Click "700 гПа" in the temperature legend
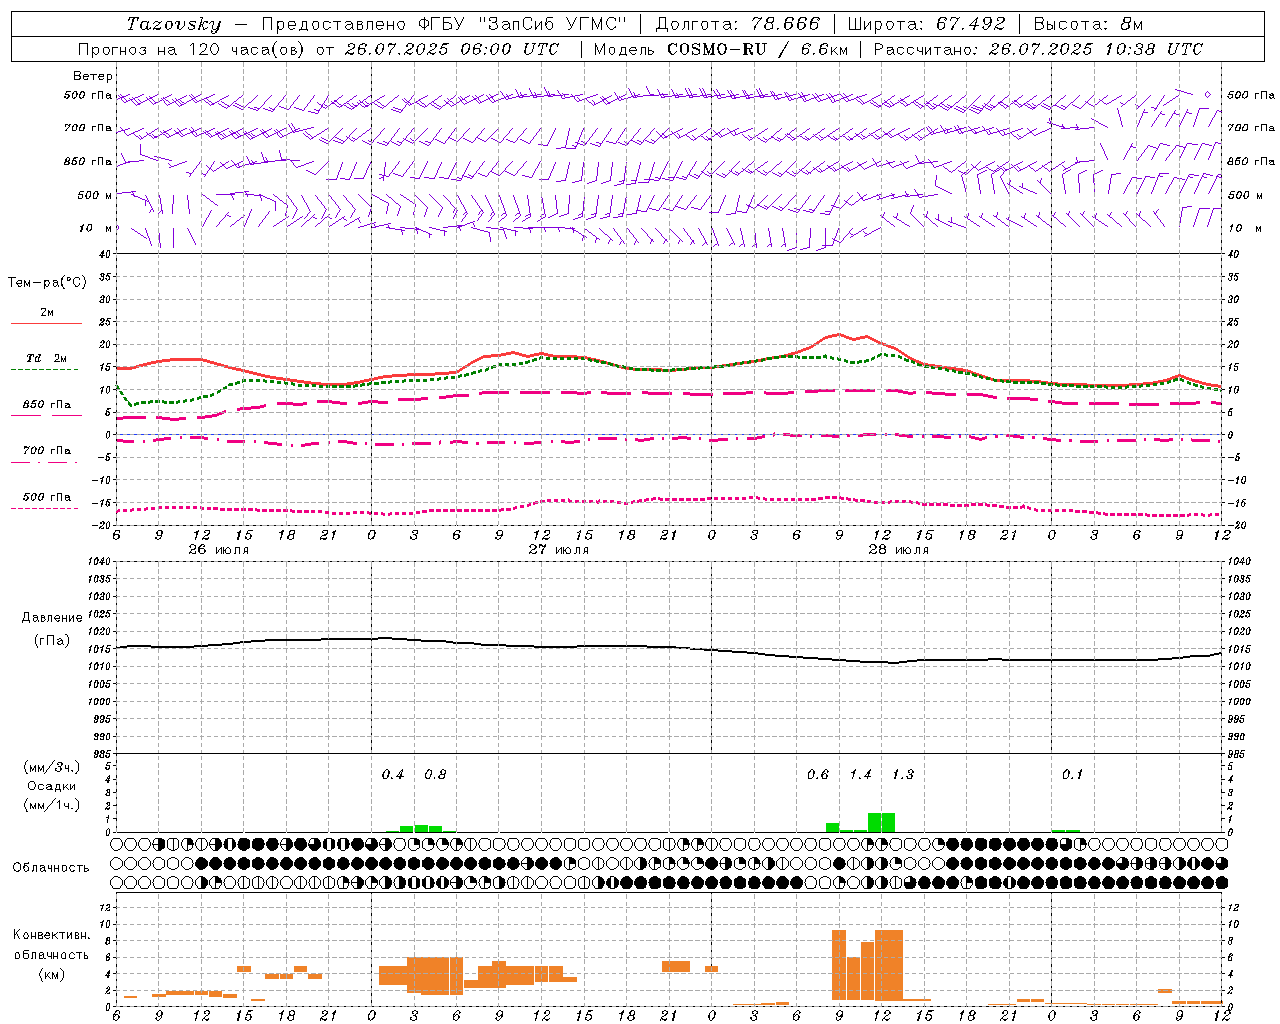Screen dimensions: 1280x1024 tap(47, 451)
